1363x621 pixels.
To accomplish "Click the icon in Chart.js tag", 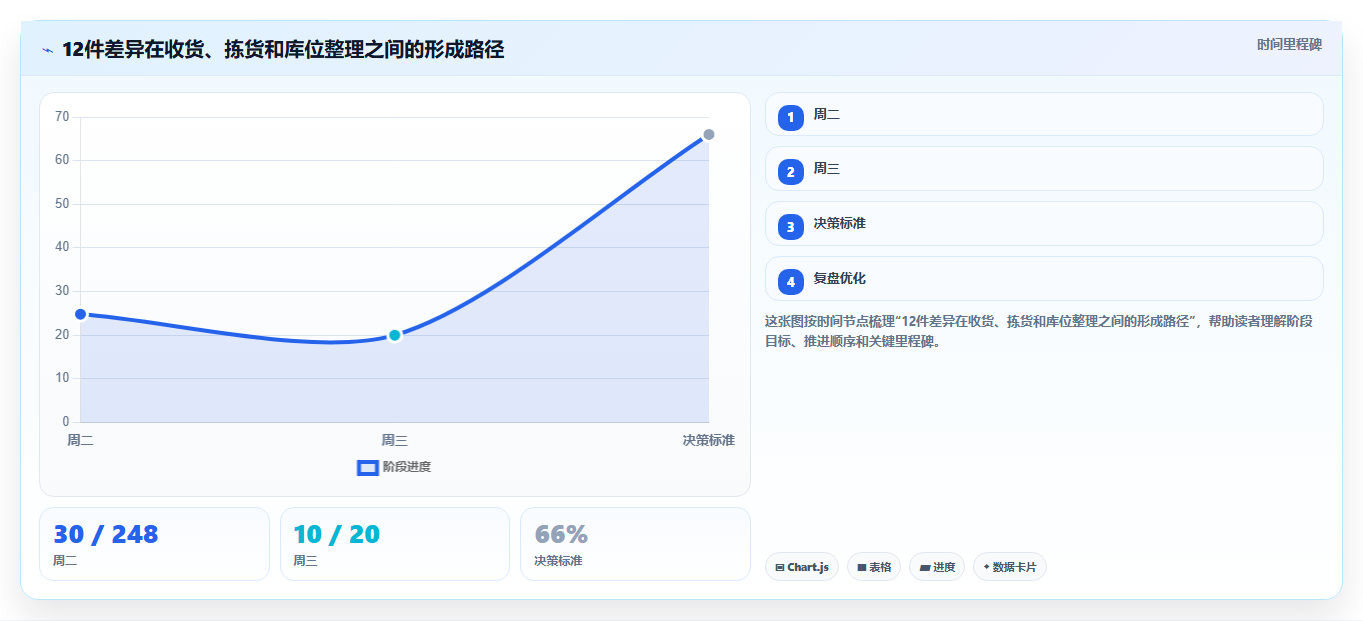I will coord(780,568).
